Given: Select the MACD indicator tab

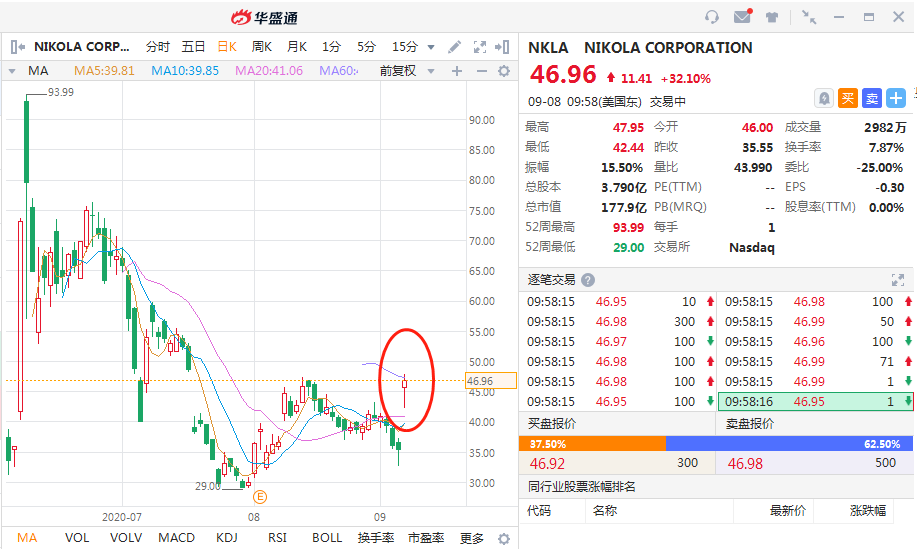Looking at the screenshot, I should (176, 538).
